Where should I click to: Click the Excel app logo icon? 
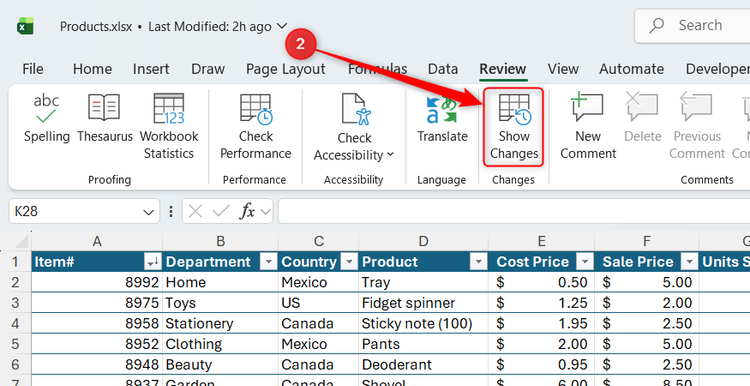[x=25, y=26]
